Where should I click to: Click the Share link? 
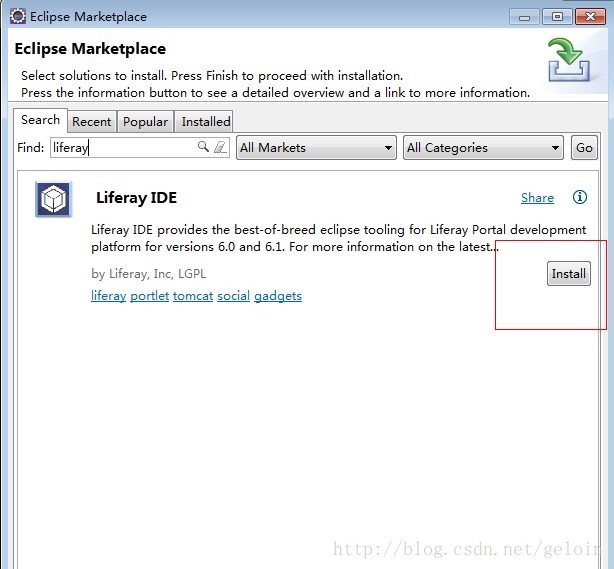[537, 198]
